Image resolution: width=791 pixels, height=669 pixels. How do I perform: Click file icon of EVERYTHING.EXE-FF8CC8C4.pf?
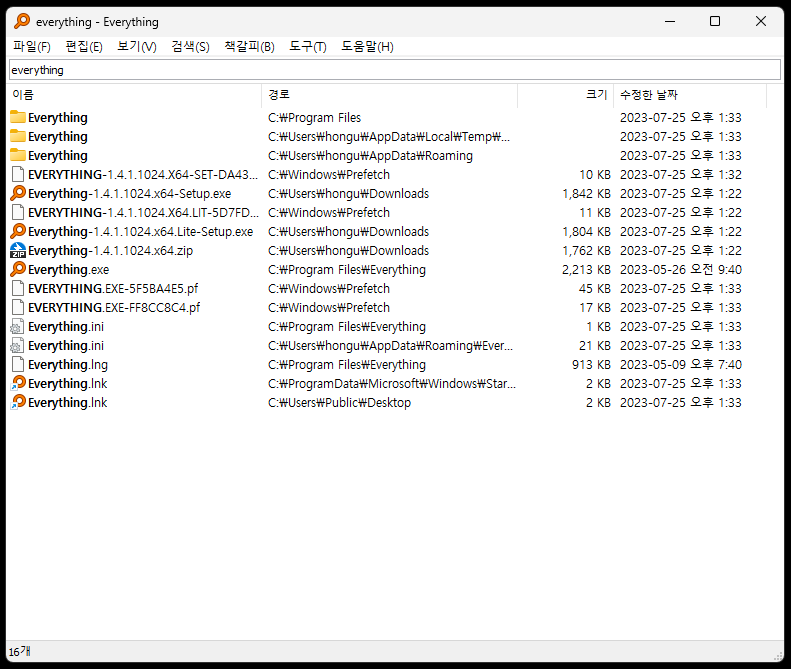18,307
